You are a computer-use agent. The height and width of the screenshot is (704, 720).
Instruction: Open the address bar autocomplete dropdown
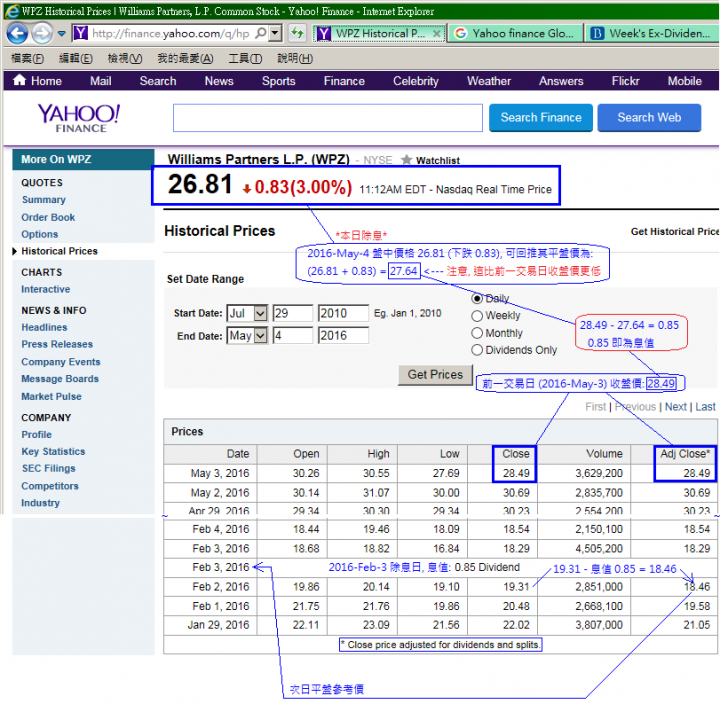tap(275, 33)
